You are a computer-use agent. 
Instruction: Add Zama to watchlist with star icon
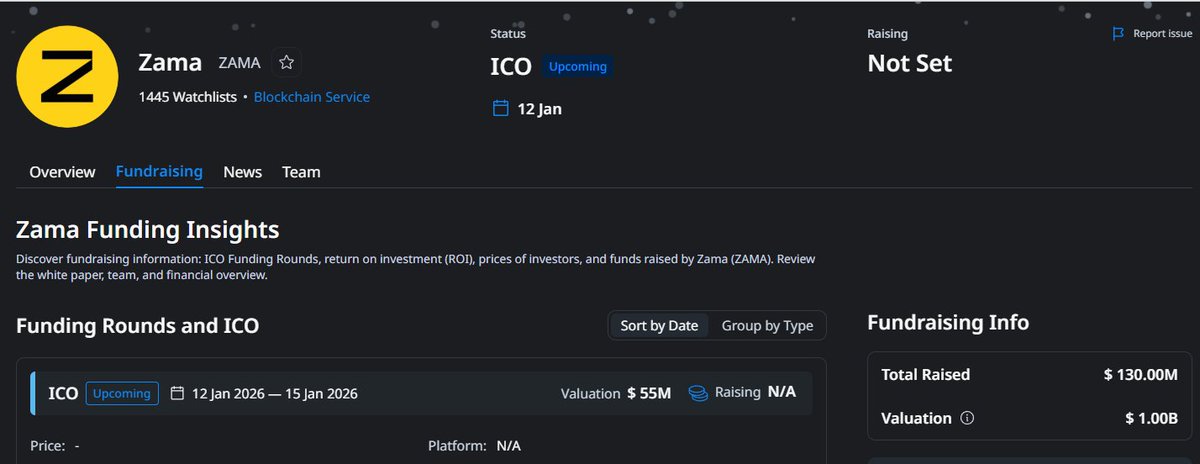(x=287, y=63)
